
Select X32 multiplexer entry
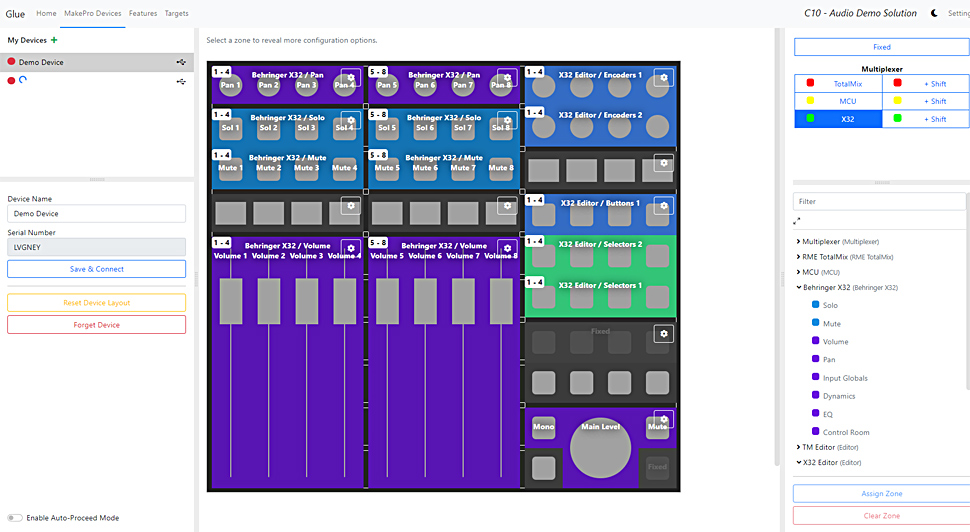pyautogui.click(x=838, y=119)
